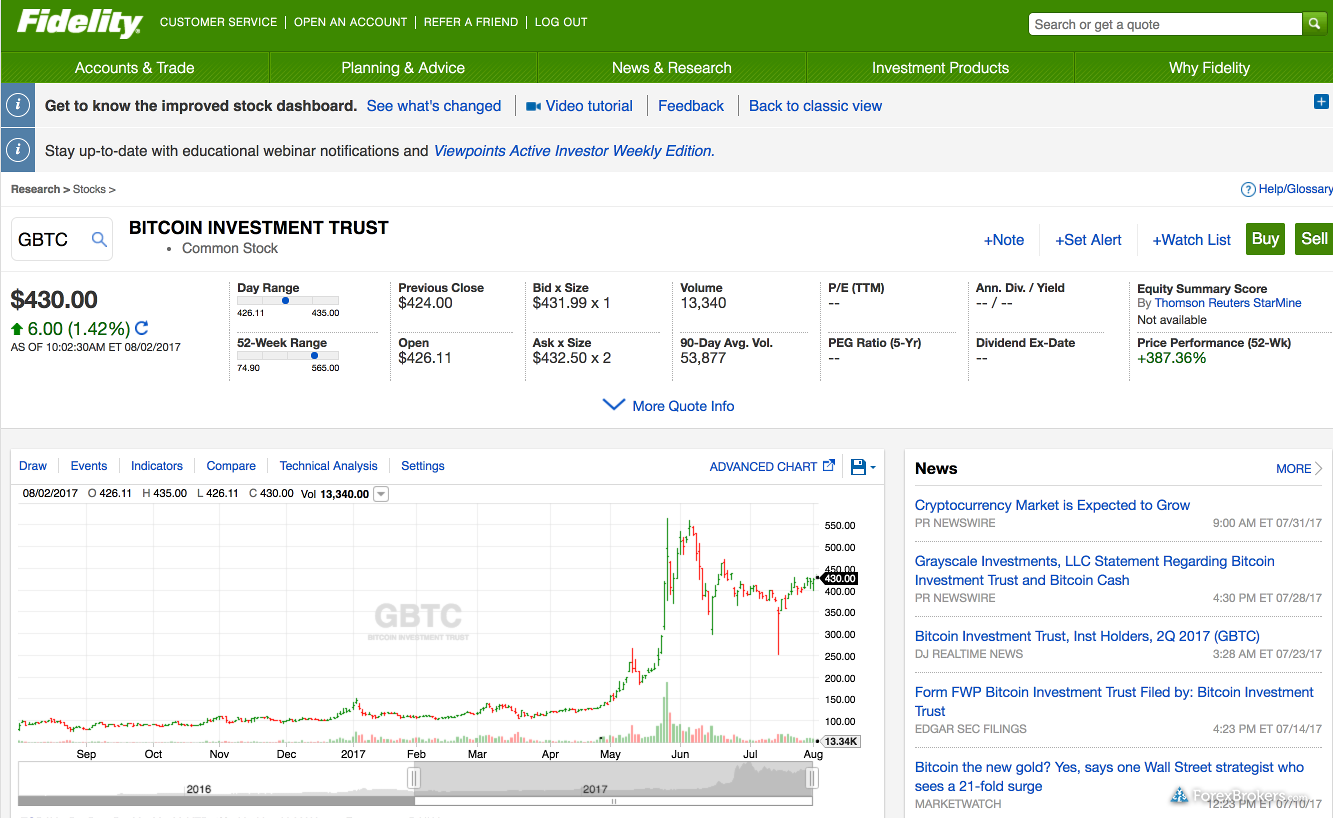Click the MORE news link text
Screen dimensions: 1333x818
1294,468
